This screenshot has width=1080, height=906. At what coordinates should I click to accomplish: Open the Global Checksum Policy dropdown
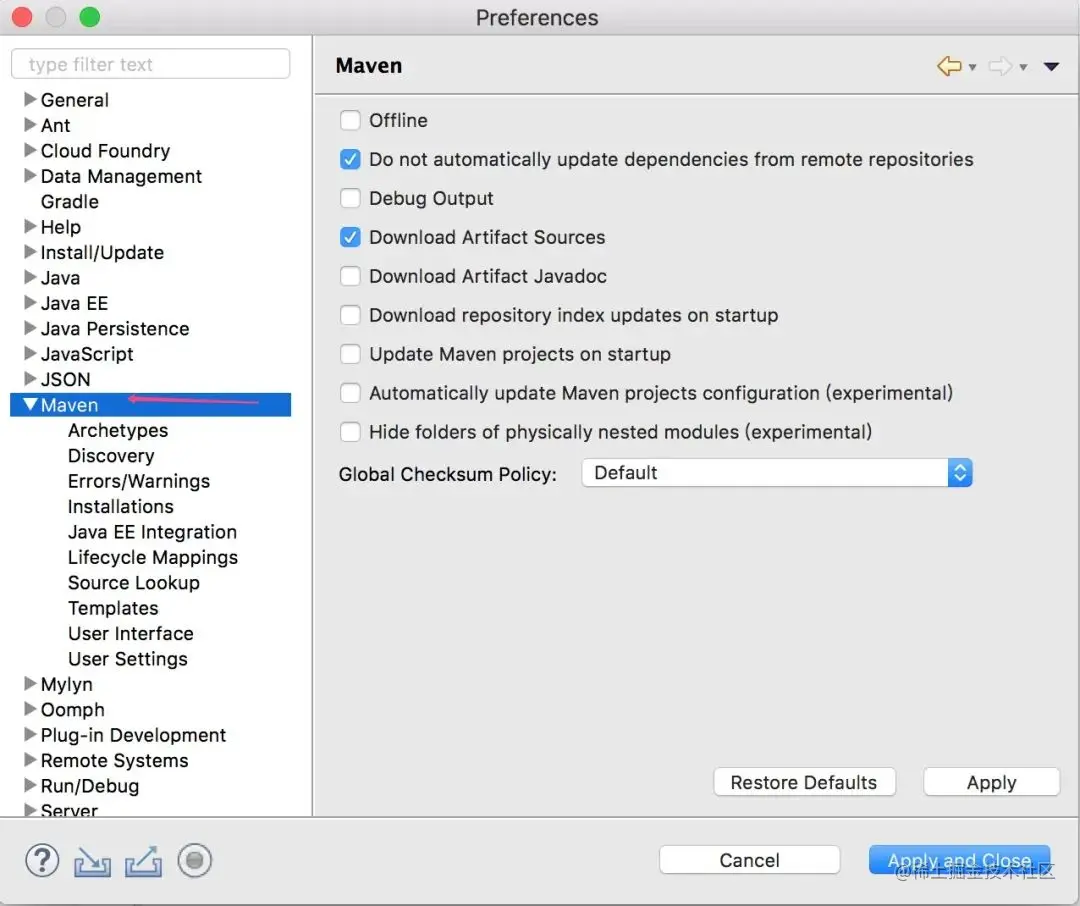[776, 473]
